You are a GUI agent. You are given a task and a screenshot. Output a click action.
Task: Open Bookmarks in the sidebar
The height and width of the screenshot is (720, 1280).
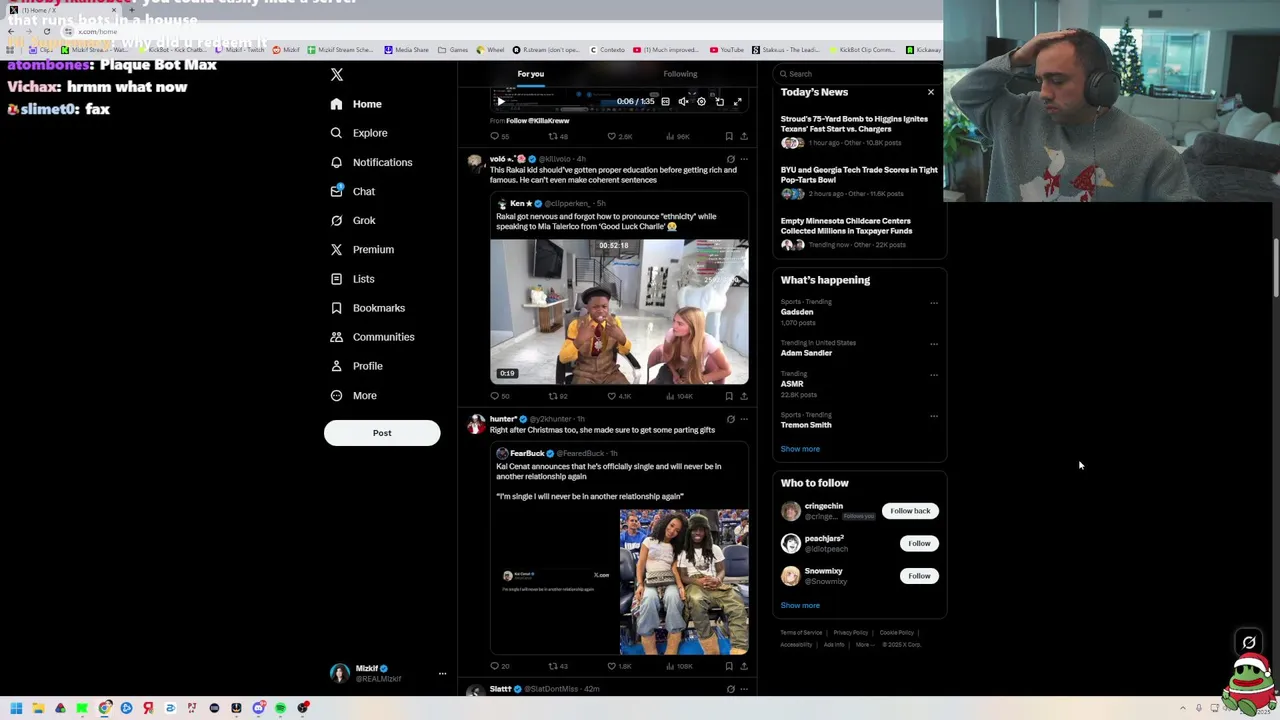367,308
